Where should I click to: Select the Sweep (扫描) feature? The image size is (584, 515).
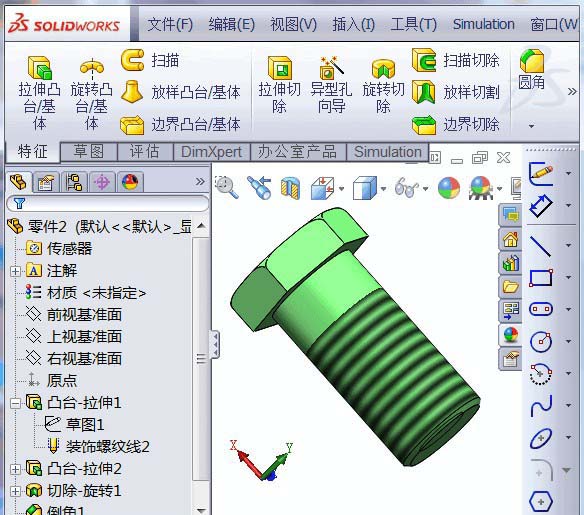(150, 60)
